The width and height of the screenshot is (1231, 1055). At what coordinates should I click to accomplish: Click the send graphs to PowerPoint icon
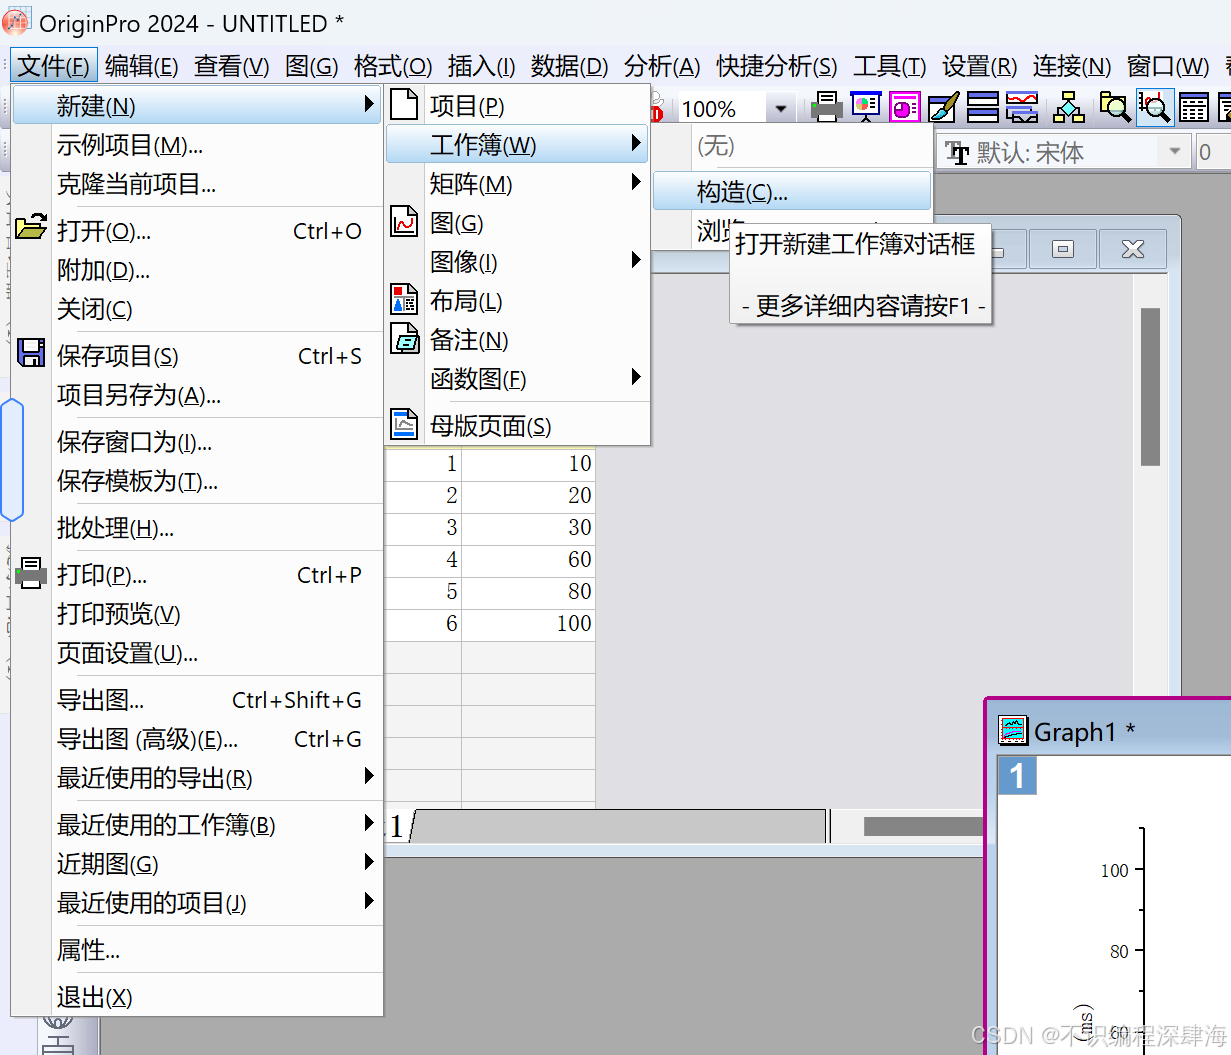905,107
